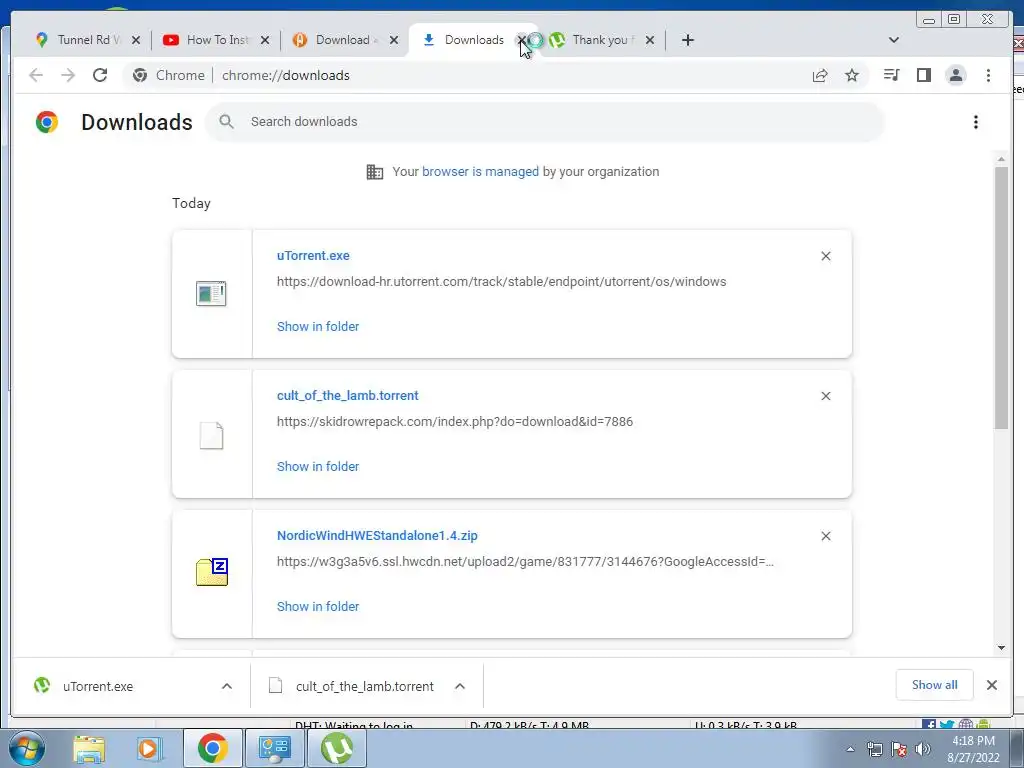Reload the downloads page
1024x768 pixels.
[x=100, y=75]
